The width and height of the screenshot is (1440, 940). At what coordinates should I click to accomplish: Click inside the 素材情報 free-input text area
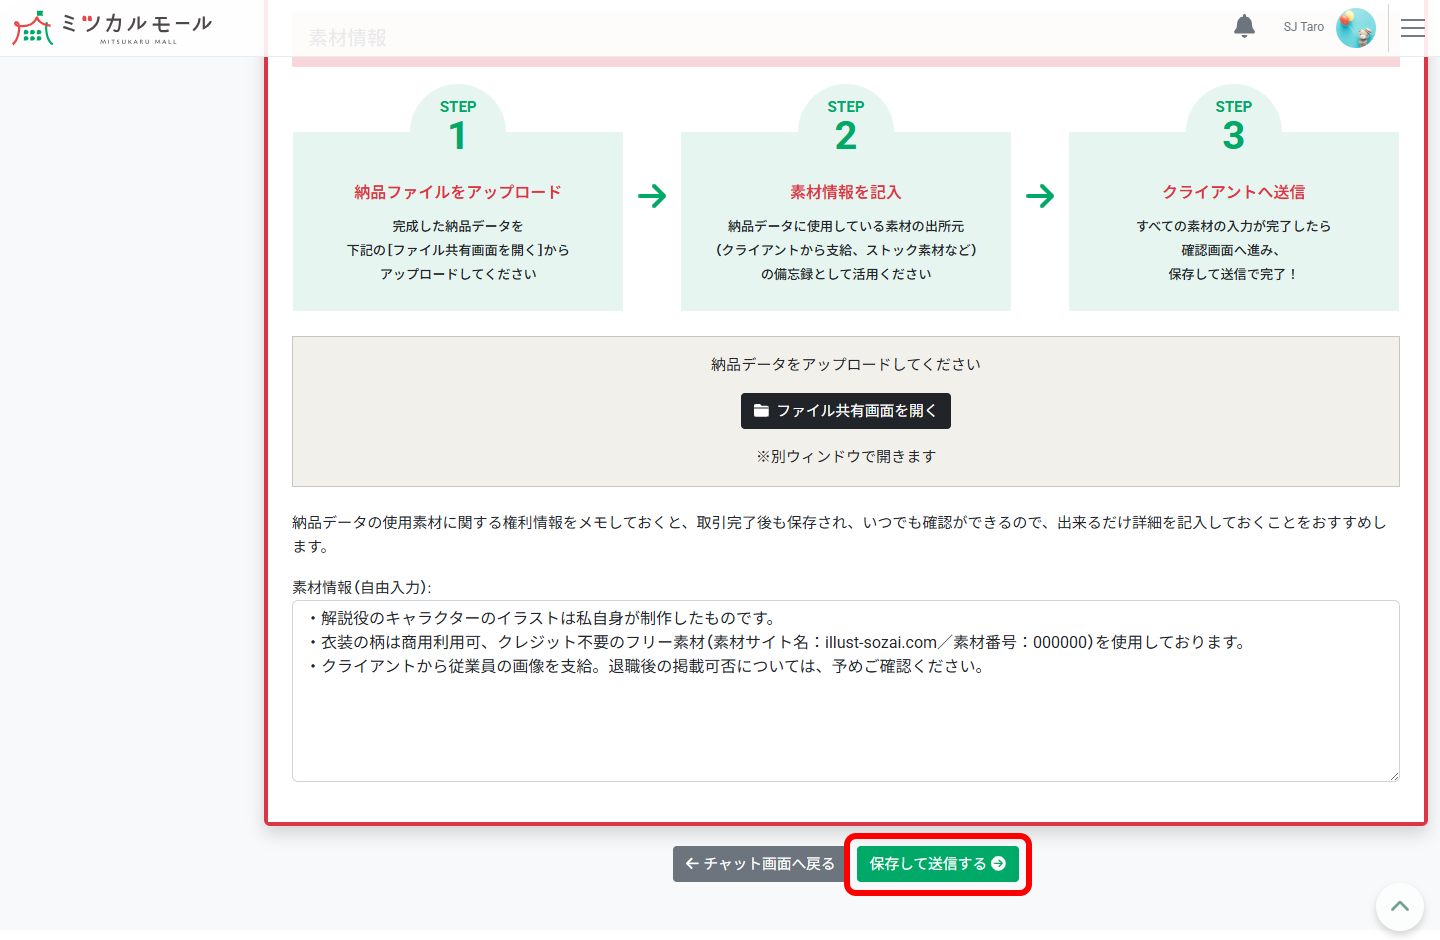point(845,690)
